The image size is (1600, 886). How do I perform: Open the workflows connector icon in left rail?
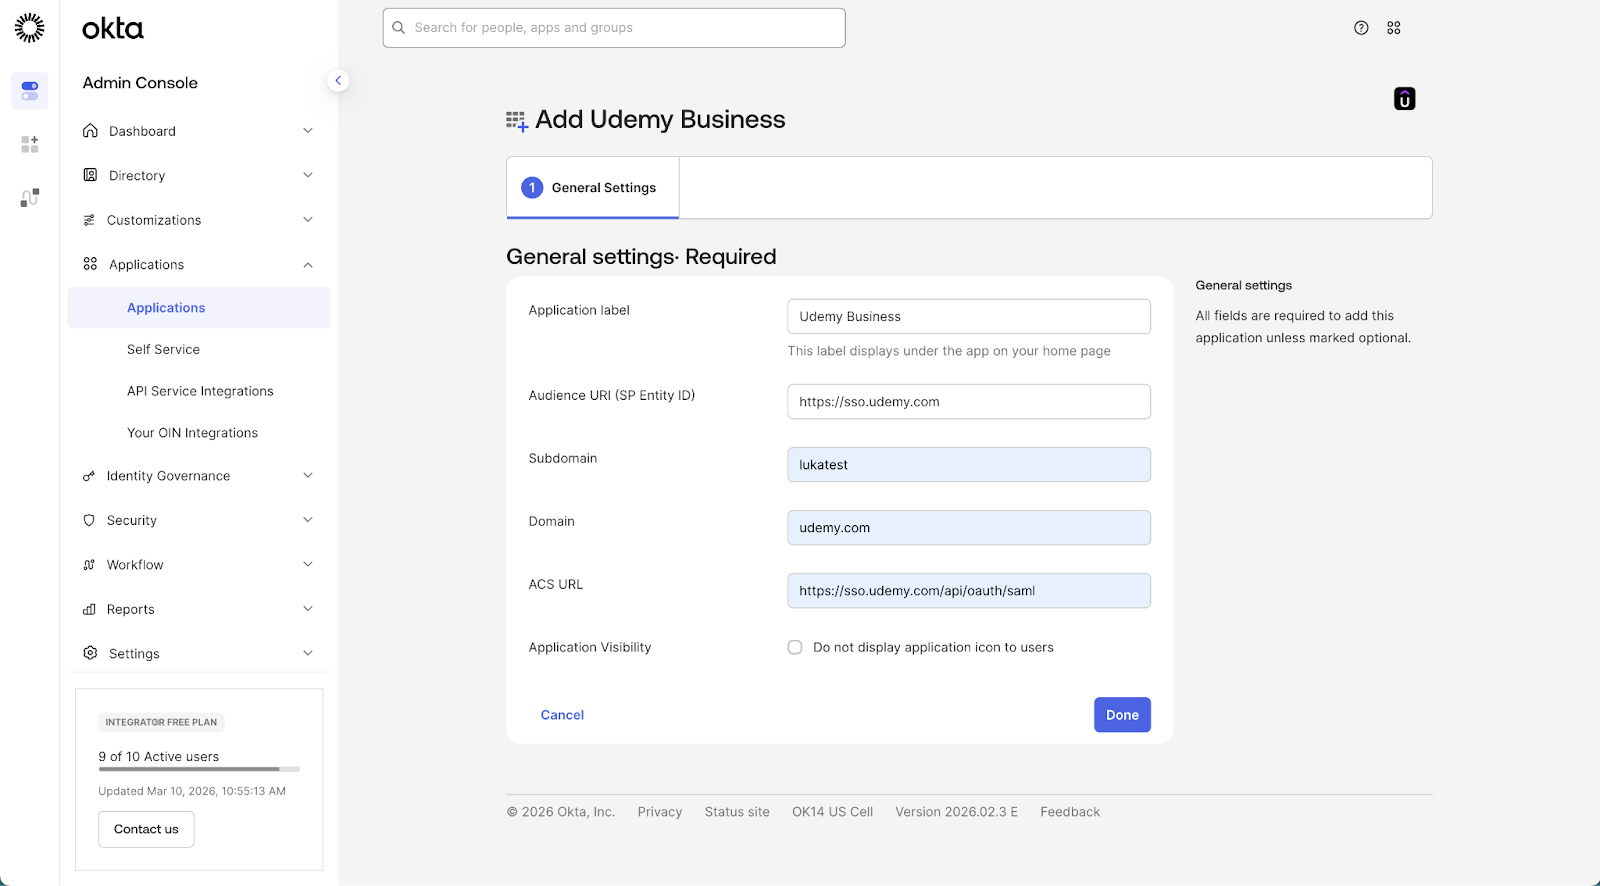[30, 198]
